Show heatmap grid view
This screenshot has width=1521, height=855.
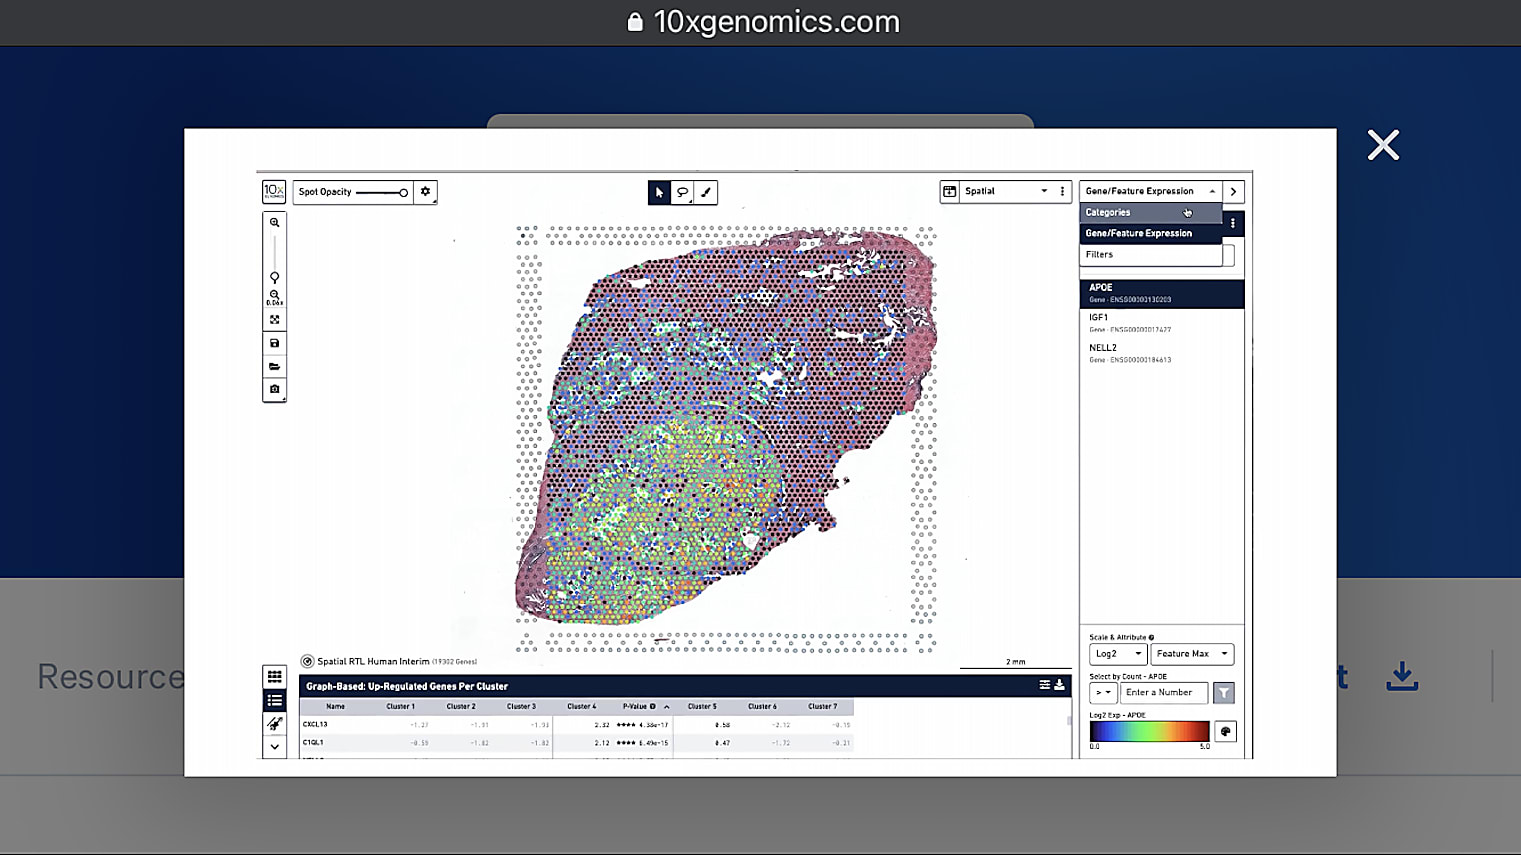[x=274, y=677]
